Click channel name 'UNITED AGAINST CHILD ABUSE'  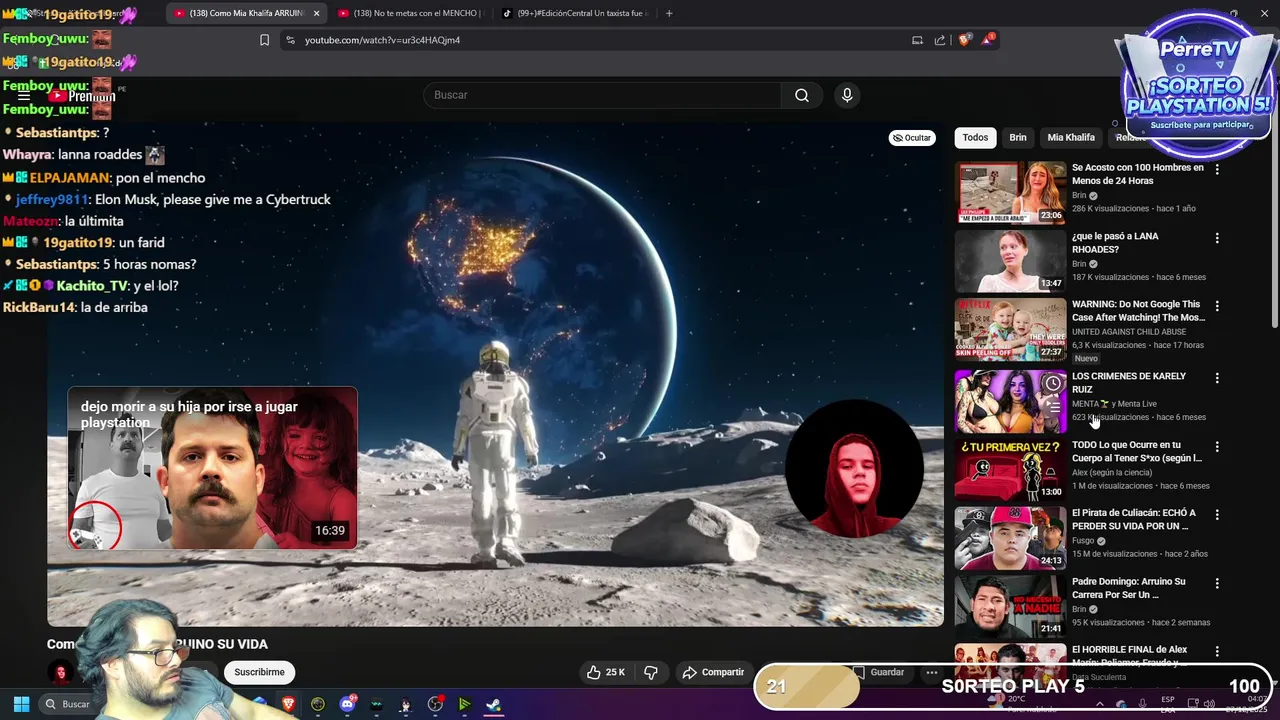coord(1129,332)
